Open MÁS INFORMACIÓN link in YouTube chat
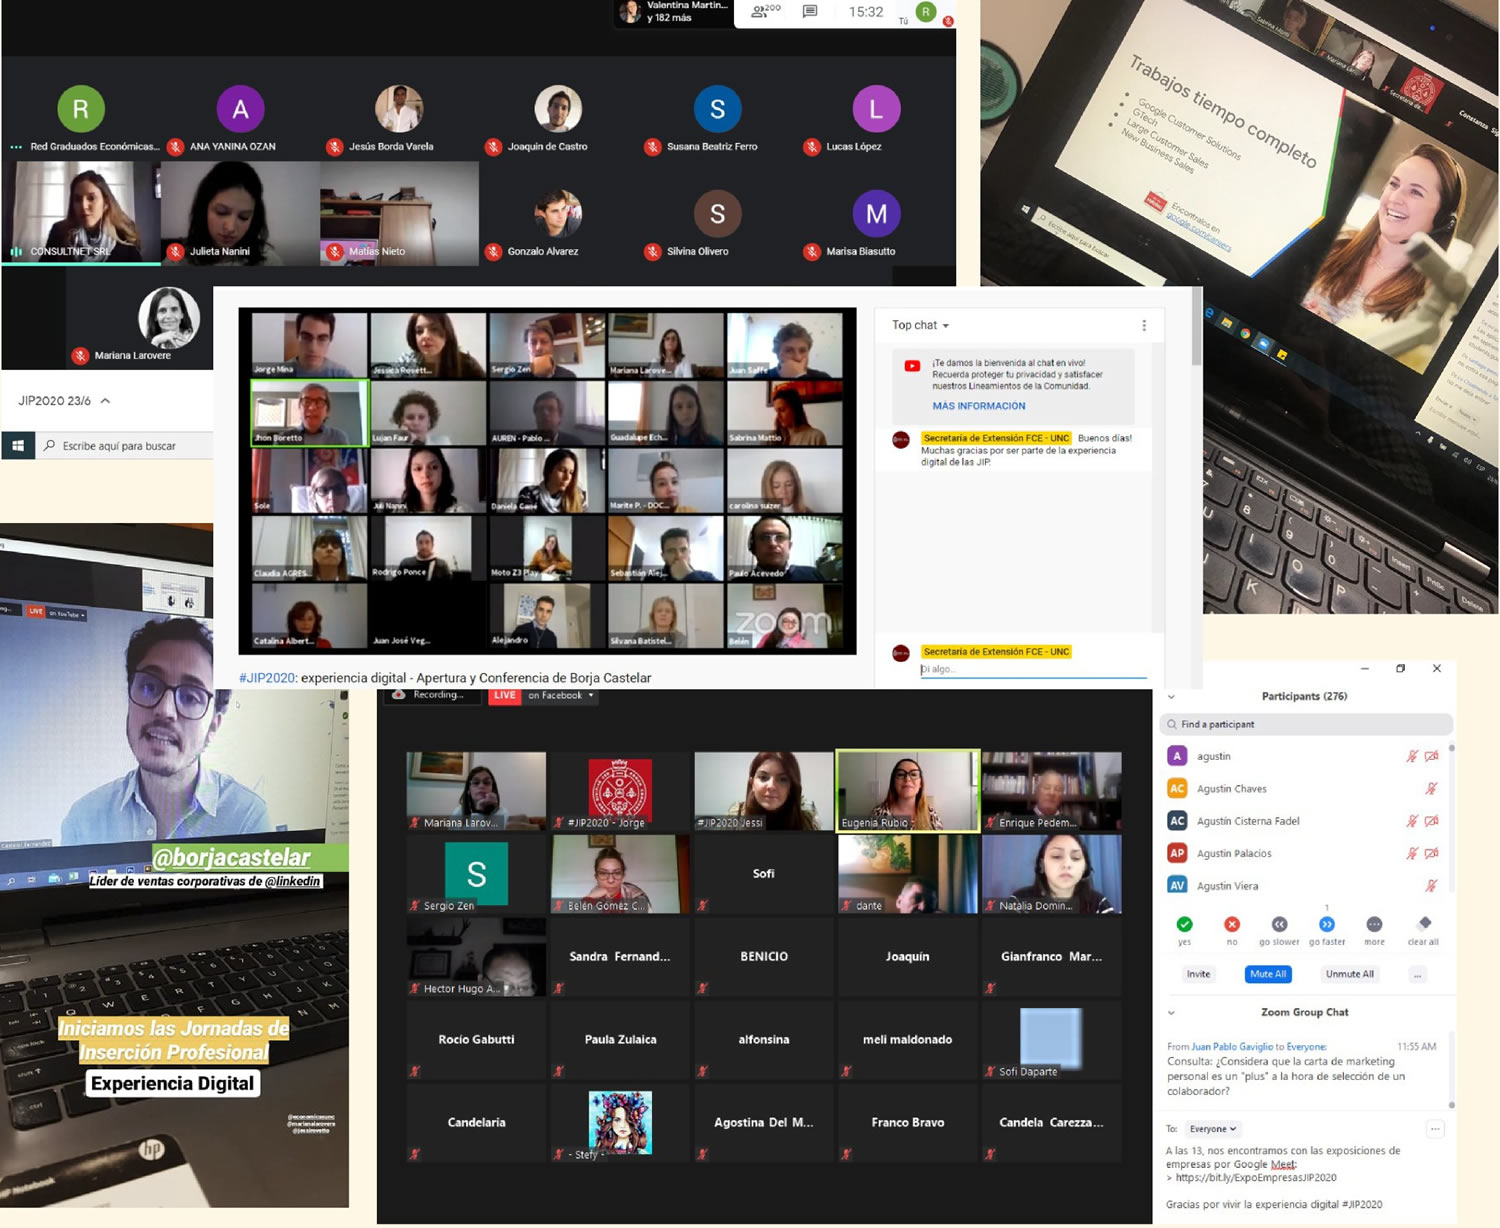Image resolution: width=1500 pixels, height=1228 pixels. (x=978, y=406)
